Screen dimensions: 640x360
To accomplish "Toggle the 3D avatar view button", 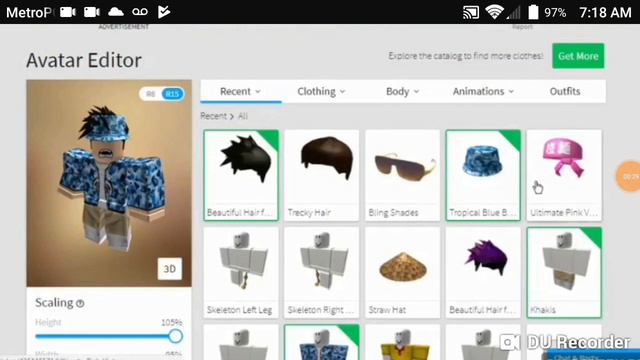I will pos(170,269).
